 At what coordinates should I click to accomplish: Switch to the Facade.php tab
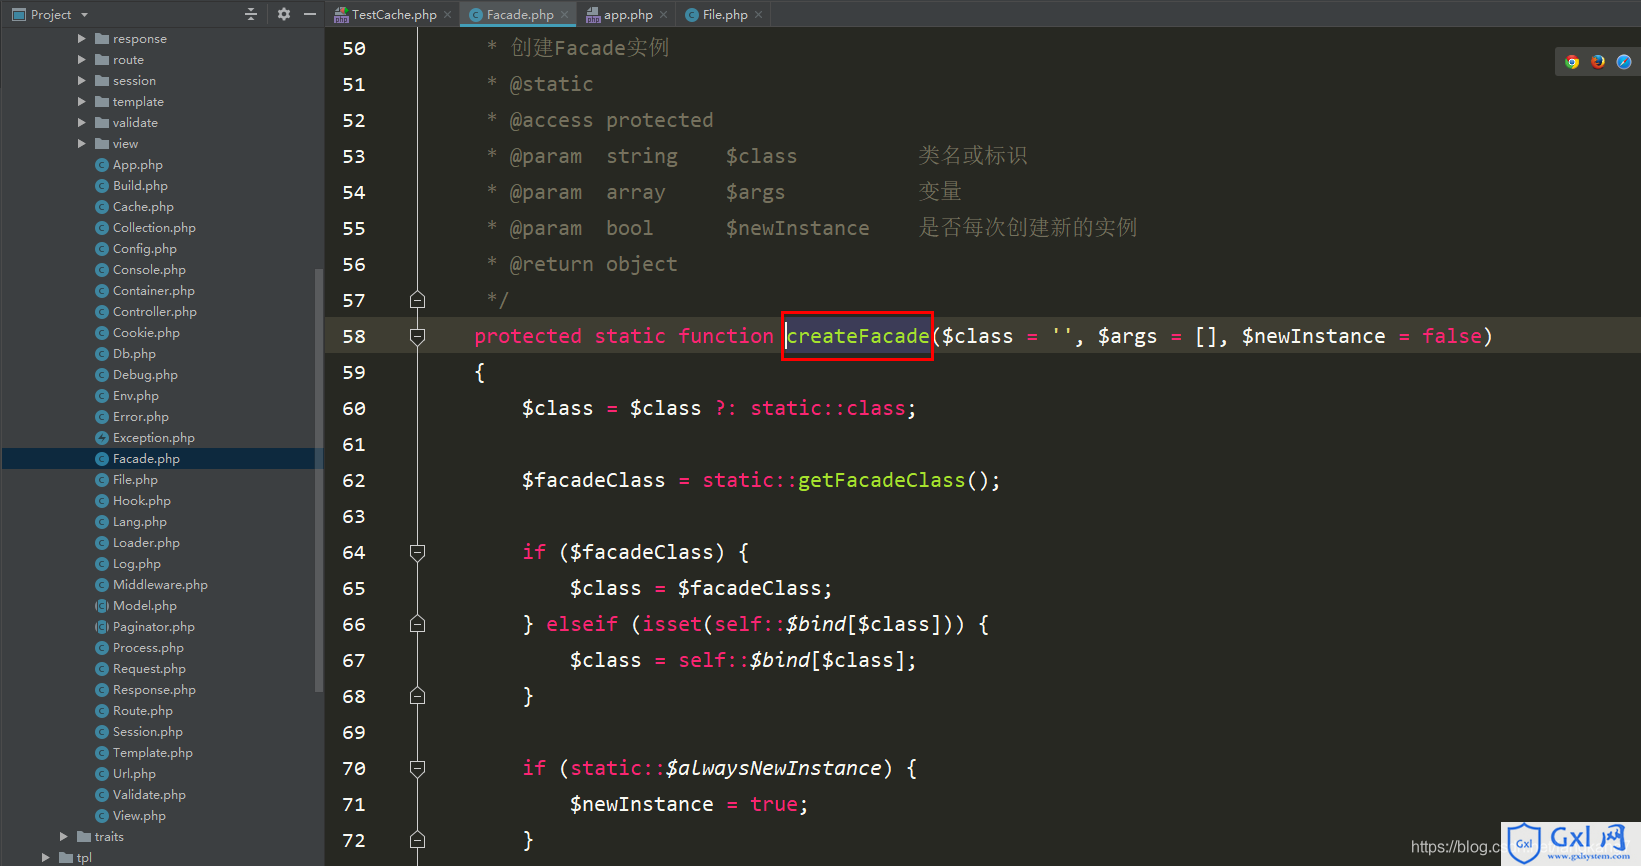pos(519,14)
